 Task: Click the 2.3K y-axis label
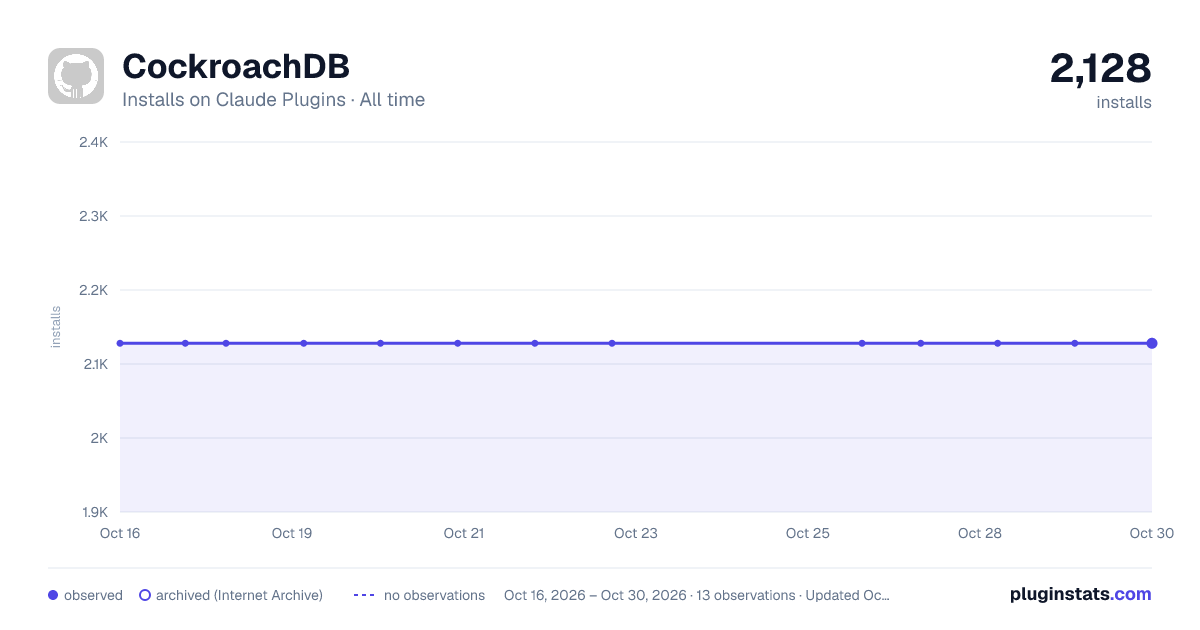click(93, 216)
